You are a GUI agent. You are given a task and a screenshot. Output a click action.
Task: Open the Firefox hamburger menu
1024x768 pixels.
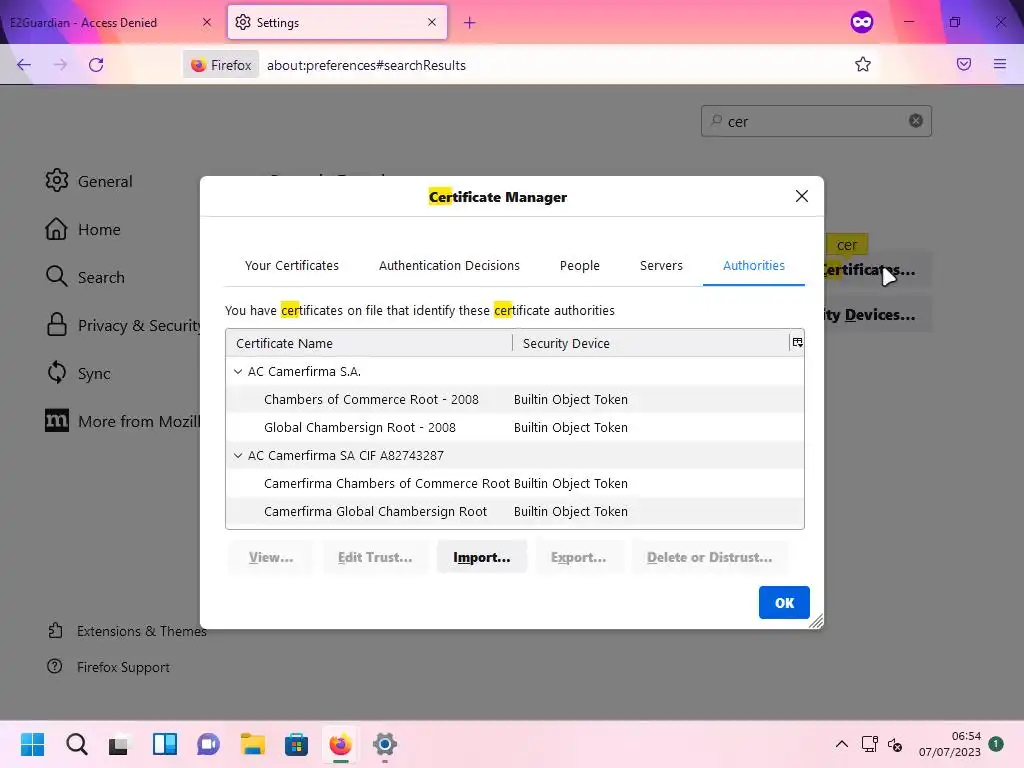[x=1000, y=64]
